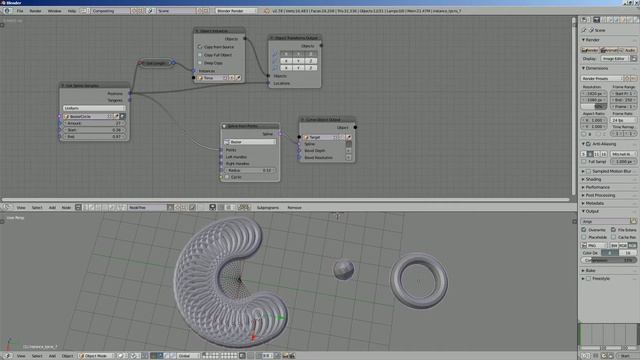Adjust the Amount value field
The height and width of the screenshot is (360, 640).
94,123
